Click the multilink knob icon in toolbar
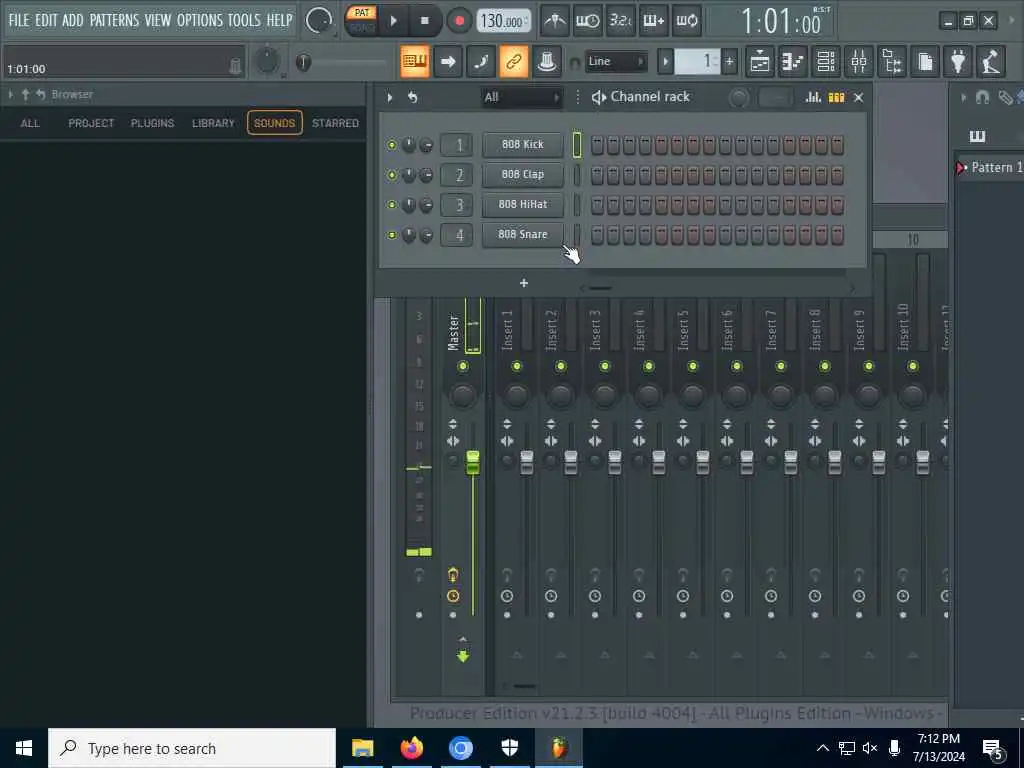 click(x=547, y=62)
